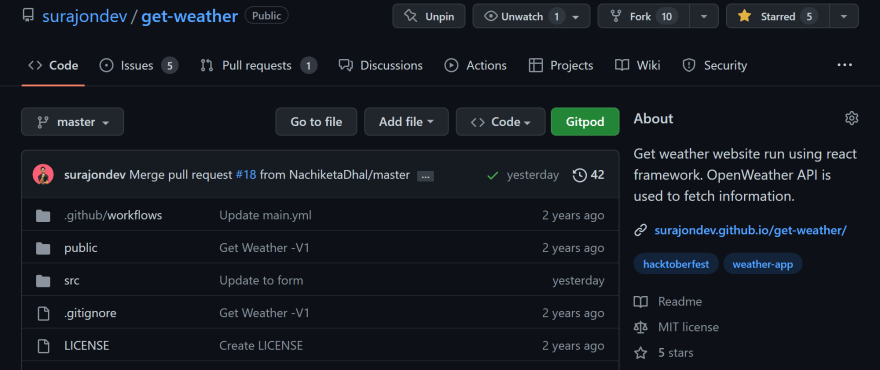This screenshot has width=880, height=370.
Task: Click the public folder icon
Action: click(x=43, y=248)
